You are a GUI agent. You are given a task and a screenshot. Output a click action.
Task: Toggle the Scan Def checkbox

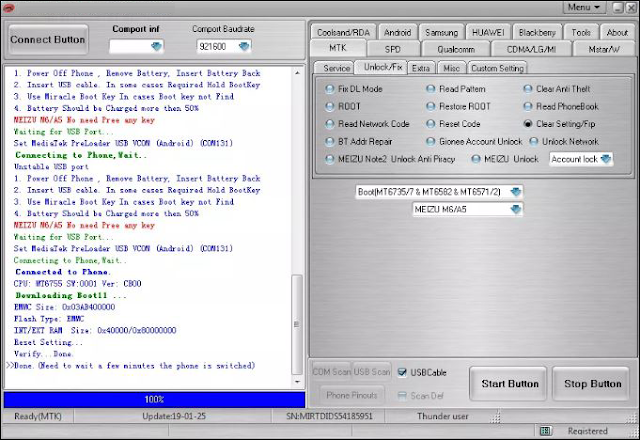[x=402, y=396]
